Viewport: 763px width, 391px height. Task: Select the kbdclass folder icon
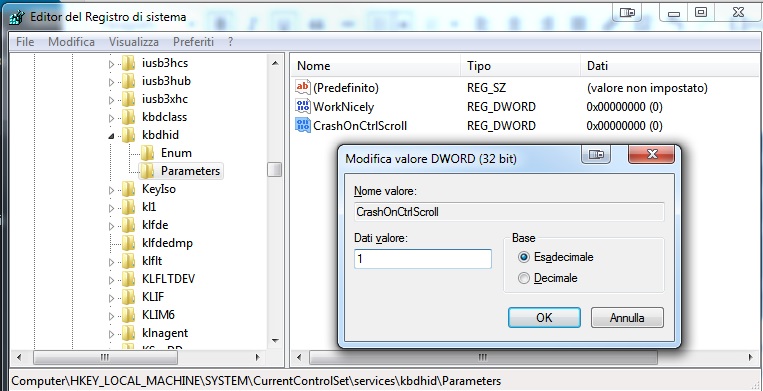(x=128, y=117)
